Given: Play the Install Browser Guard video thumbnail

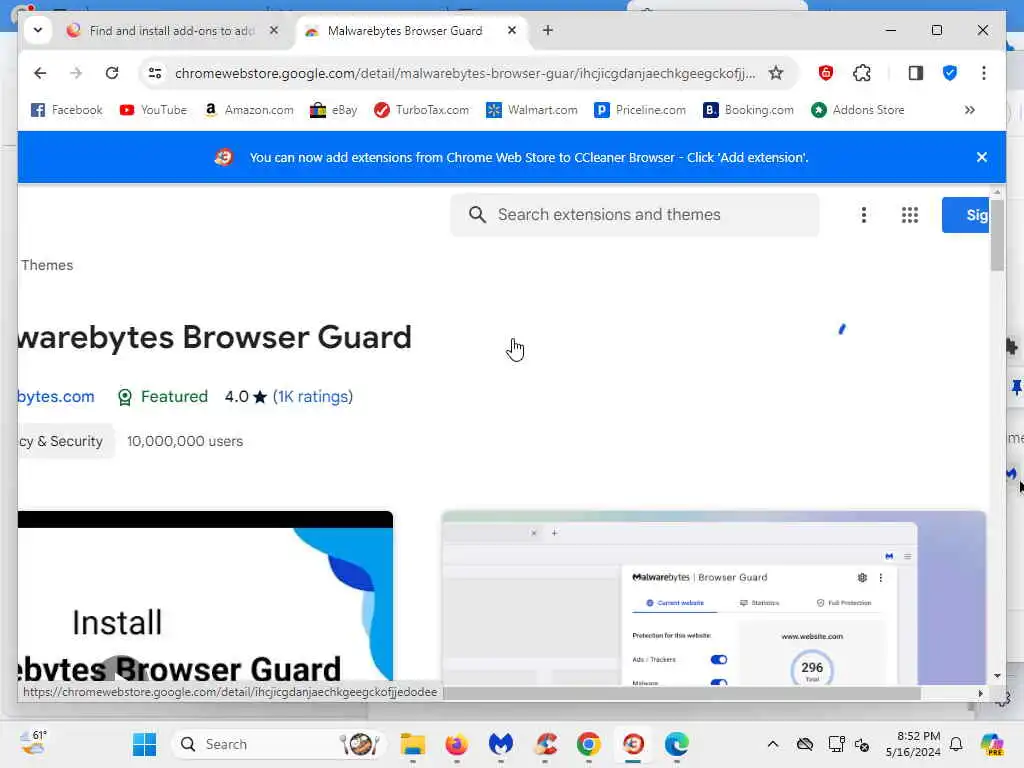Looking at the screenshot, I should (x=205, y=598).
